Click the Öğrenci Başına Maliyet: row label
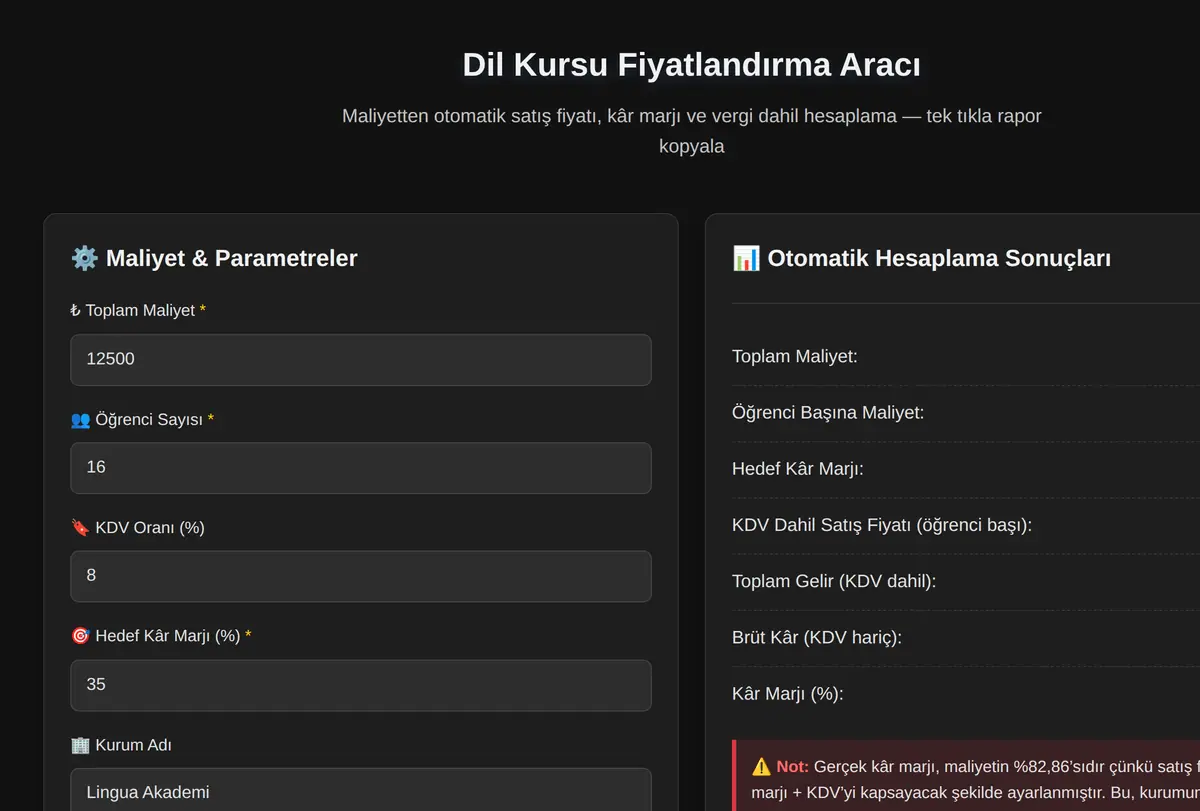Image resolution: width=1200 pixels, height=811 pixels. tap(828, 412)
